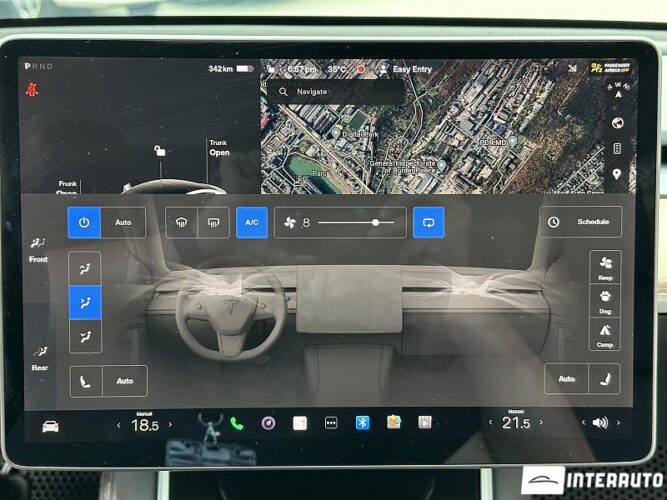
Task: Select the feet-level vent airflow
Action: point(85,336)
